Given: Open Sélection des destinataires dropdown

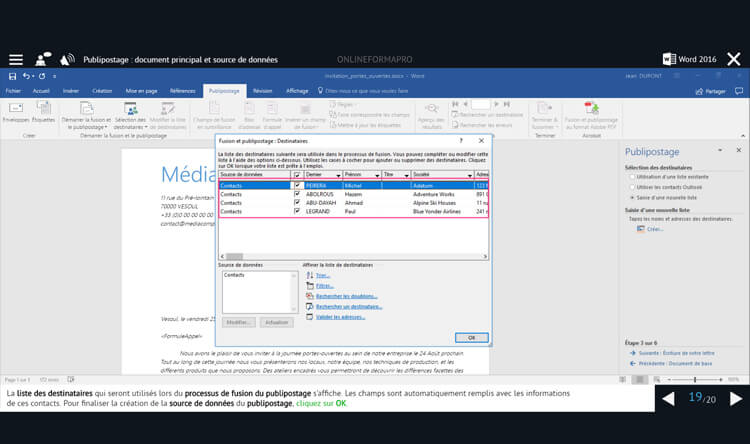Looking at the screenshot, I should click(x=130, y=116).
